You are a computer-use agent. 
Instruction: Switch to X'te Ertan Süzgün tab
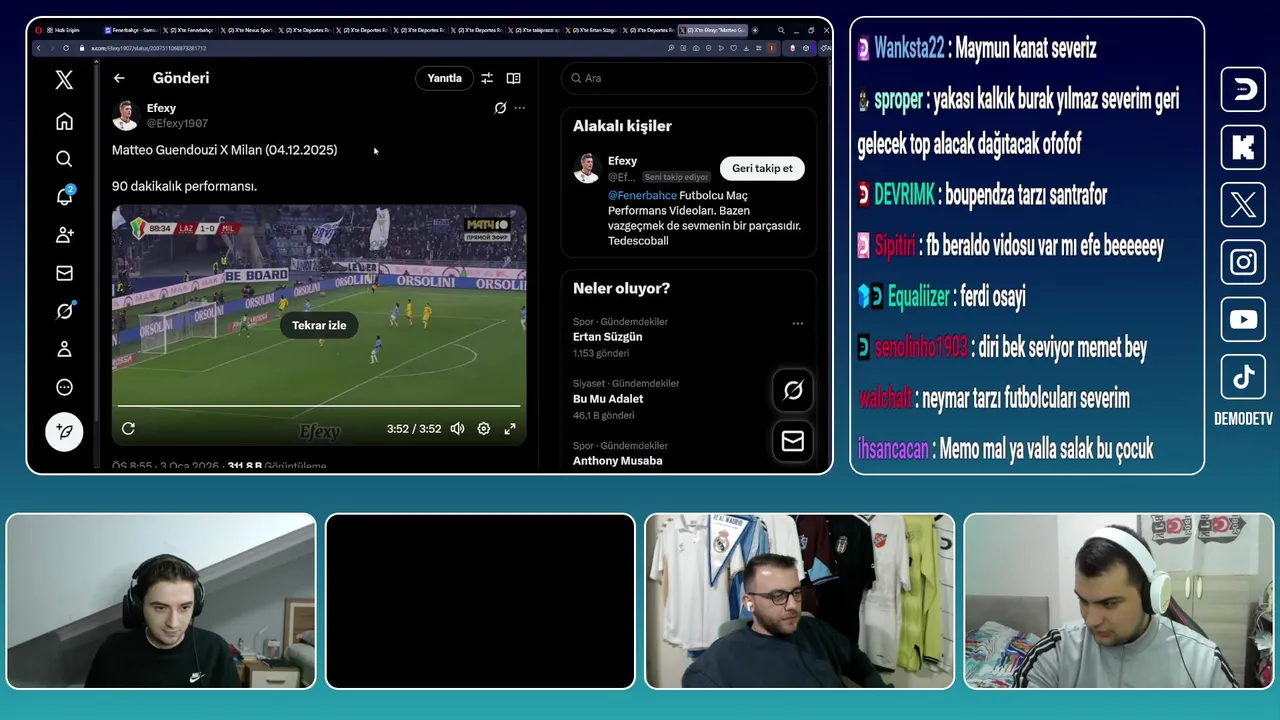590,30
